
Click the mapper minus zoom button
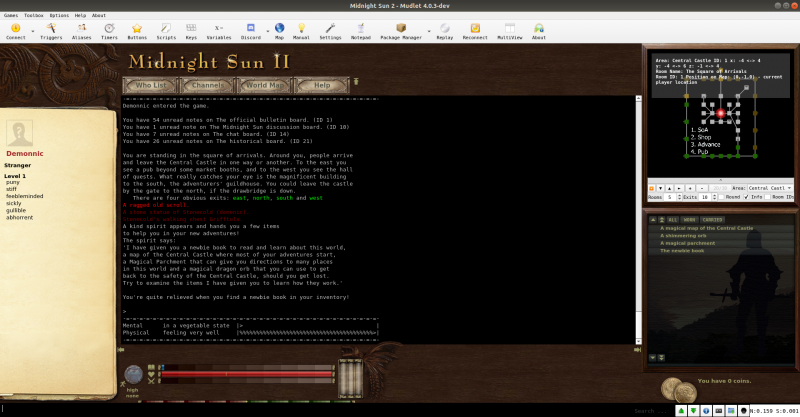(x=702, y=188)
